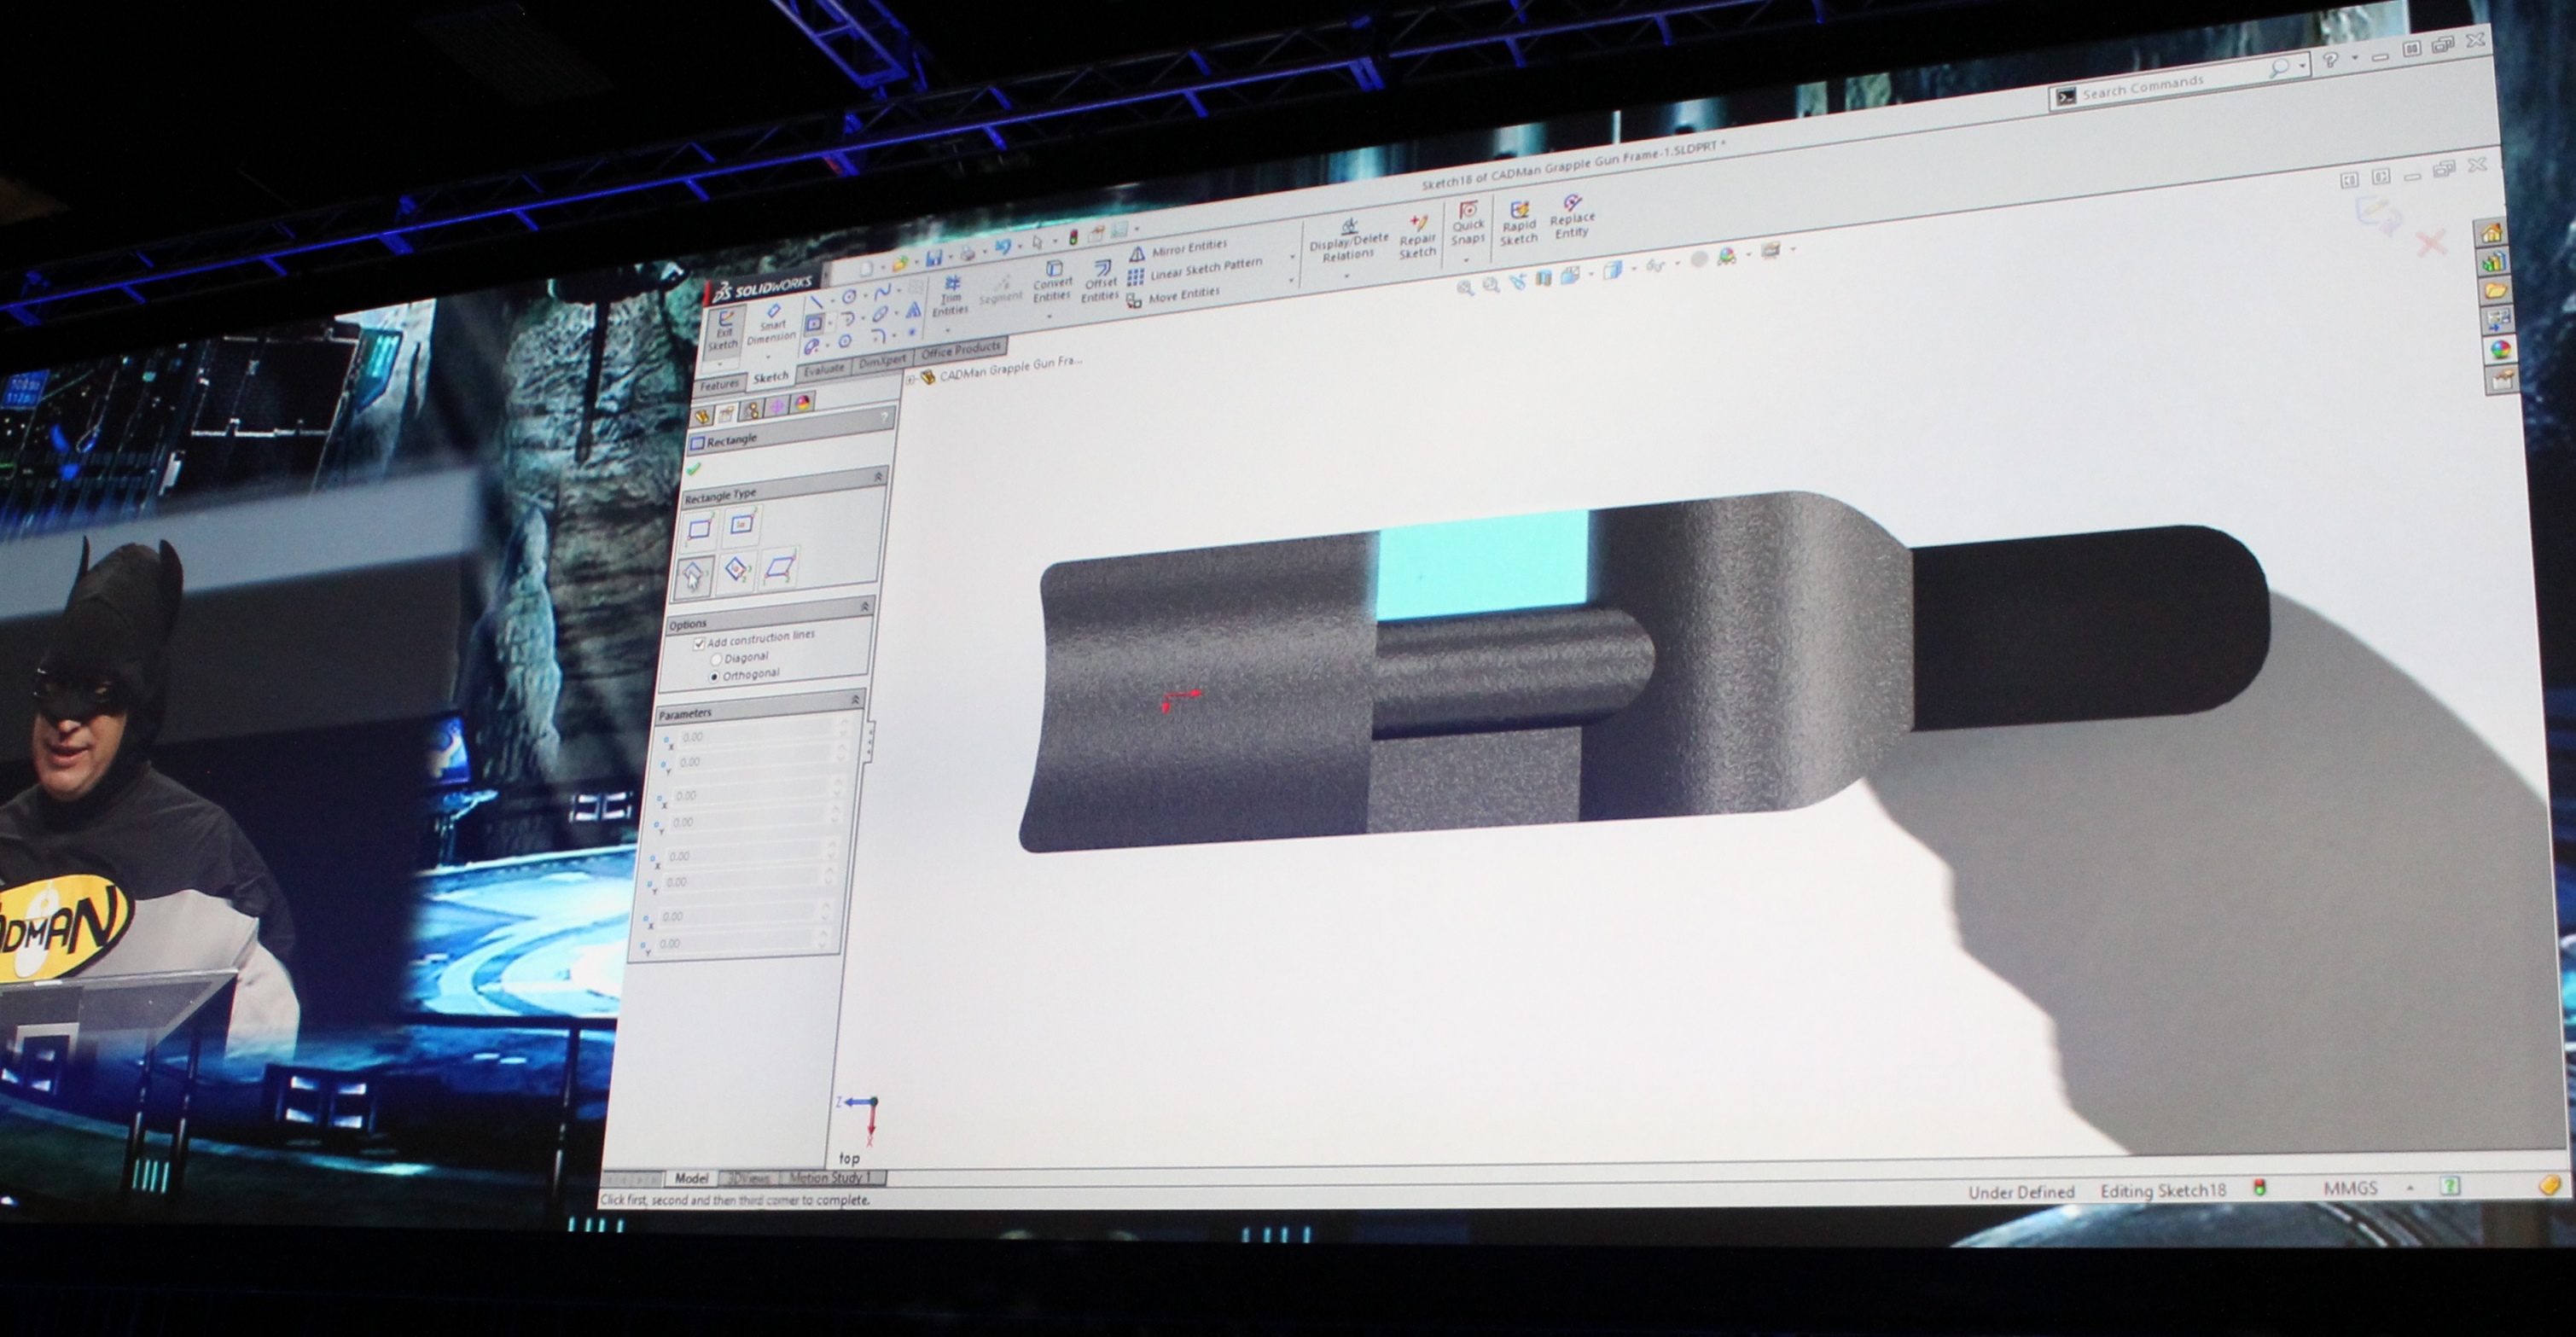
Task: Toggle Add construction lines checkbox
Action: coord(699,643)
